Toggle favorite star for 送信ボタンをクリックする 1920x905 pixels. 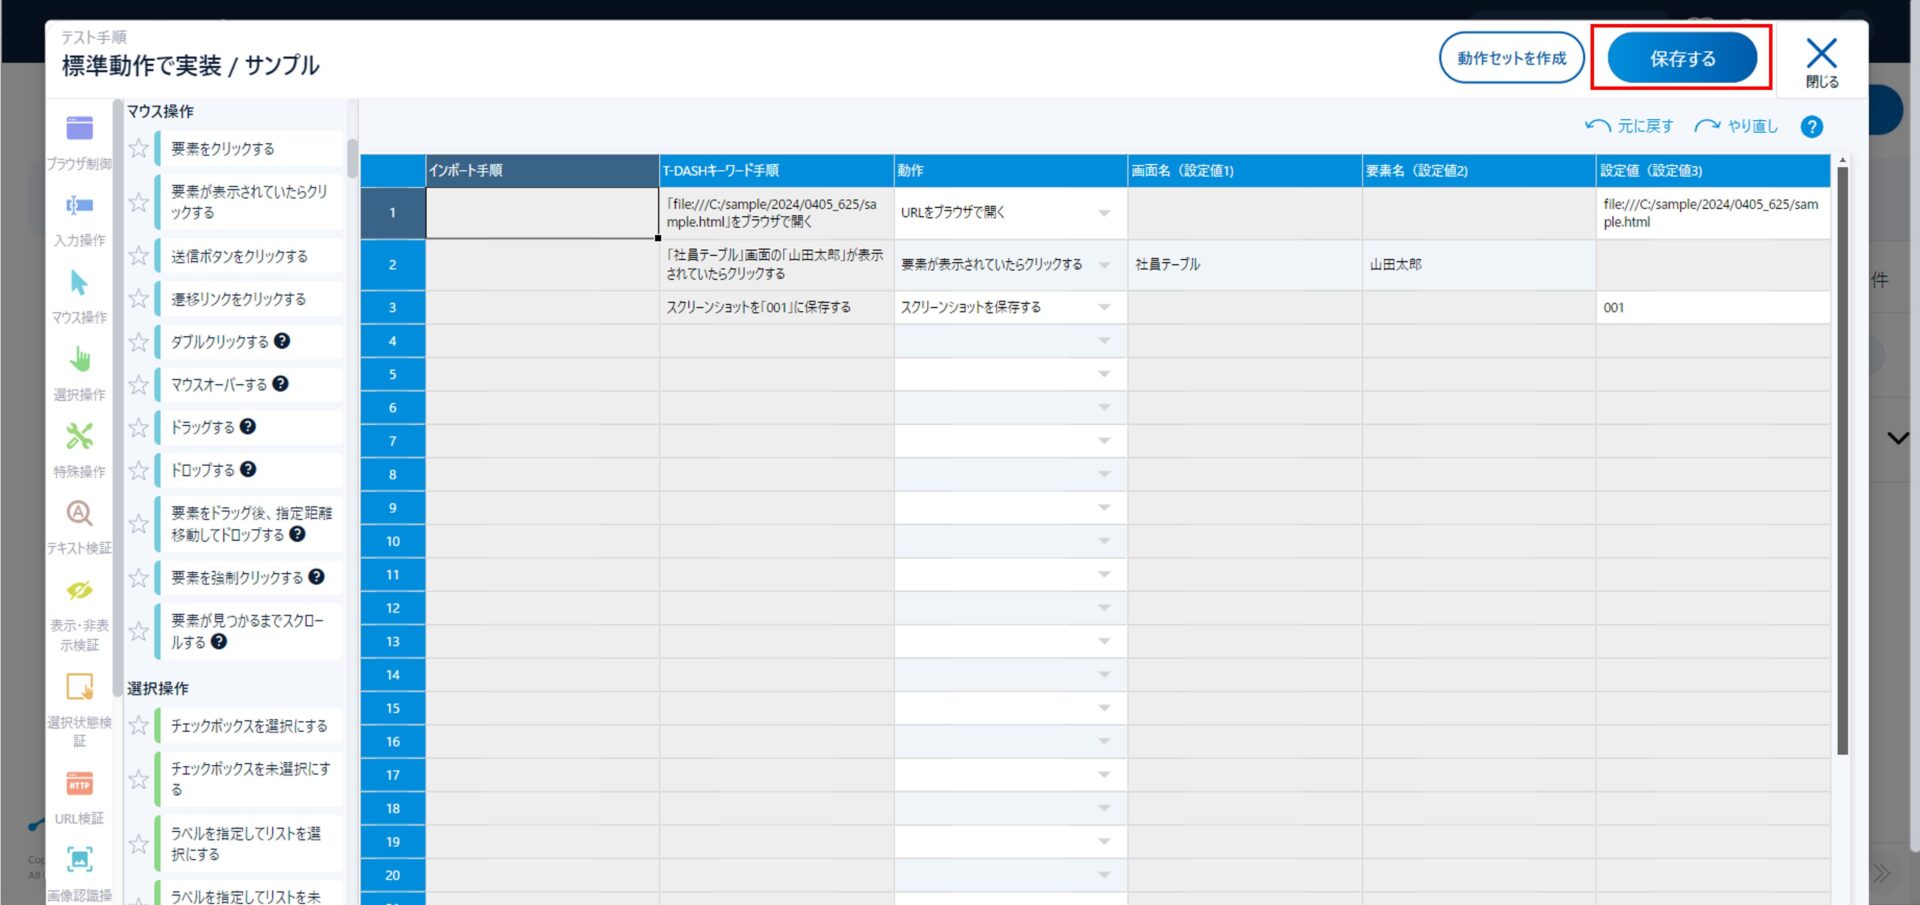click(x=139, y=256)
